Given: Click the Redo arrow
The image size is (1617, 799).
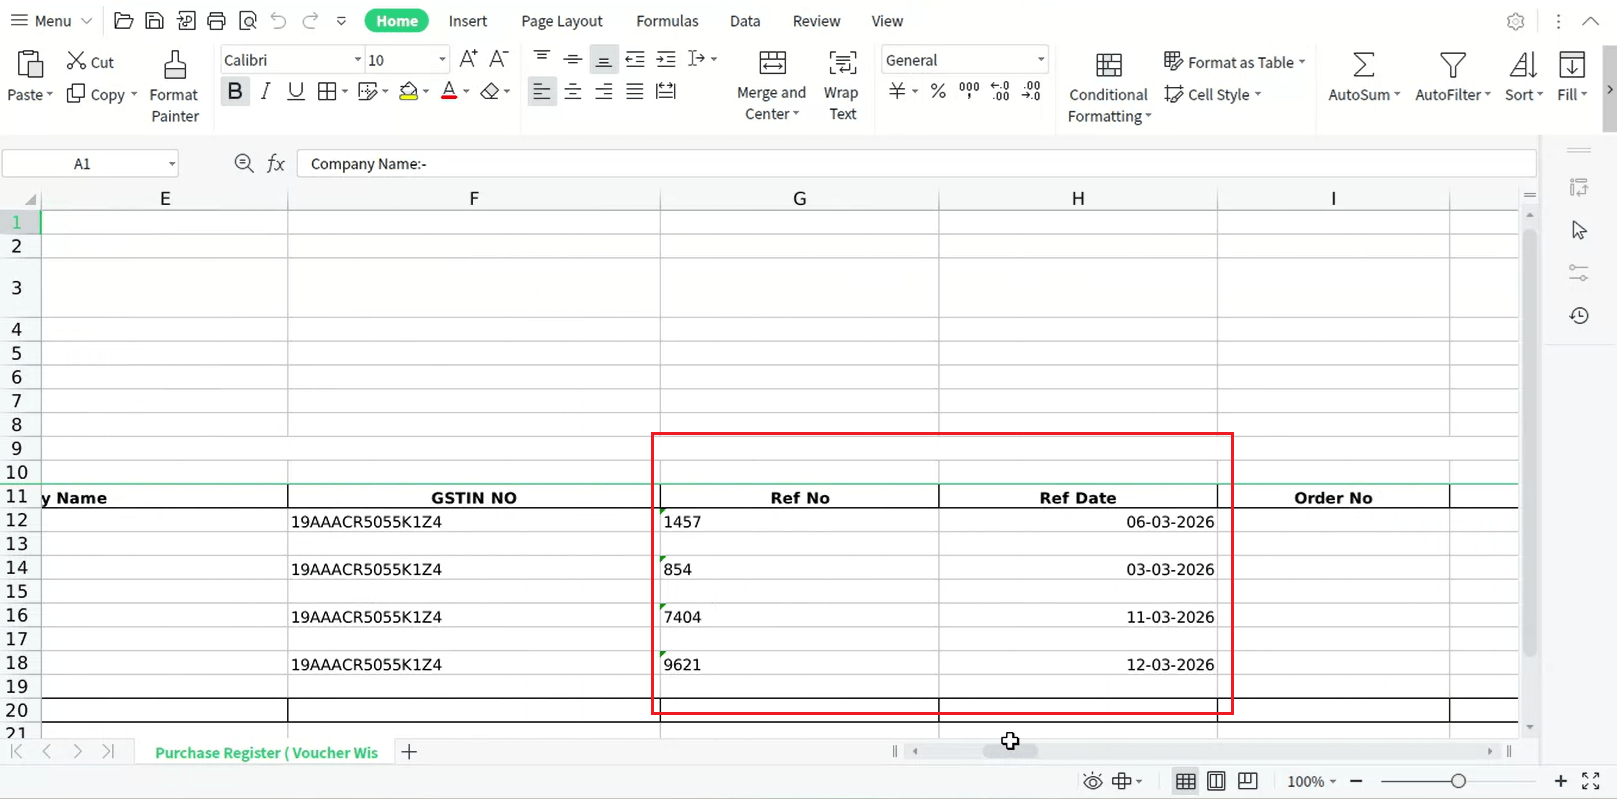Looking at the screenshot, I should 311,21.
